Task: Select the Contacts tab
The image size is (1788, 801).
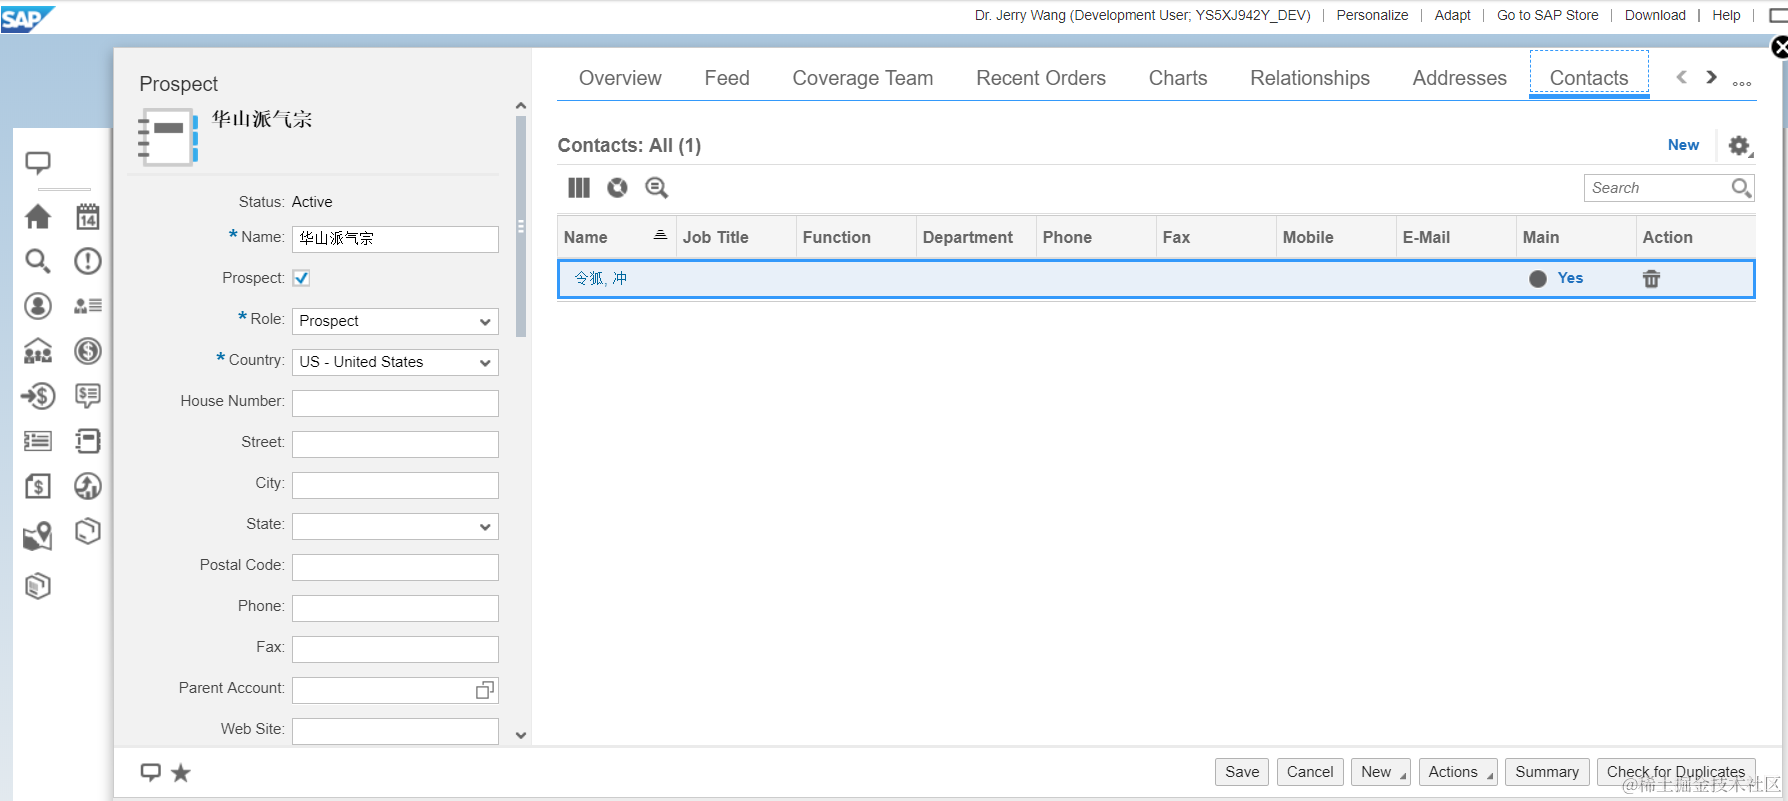Action: pyautogui.click(x=1589, y=78)
